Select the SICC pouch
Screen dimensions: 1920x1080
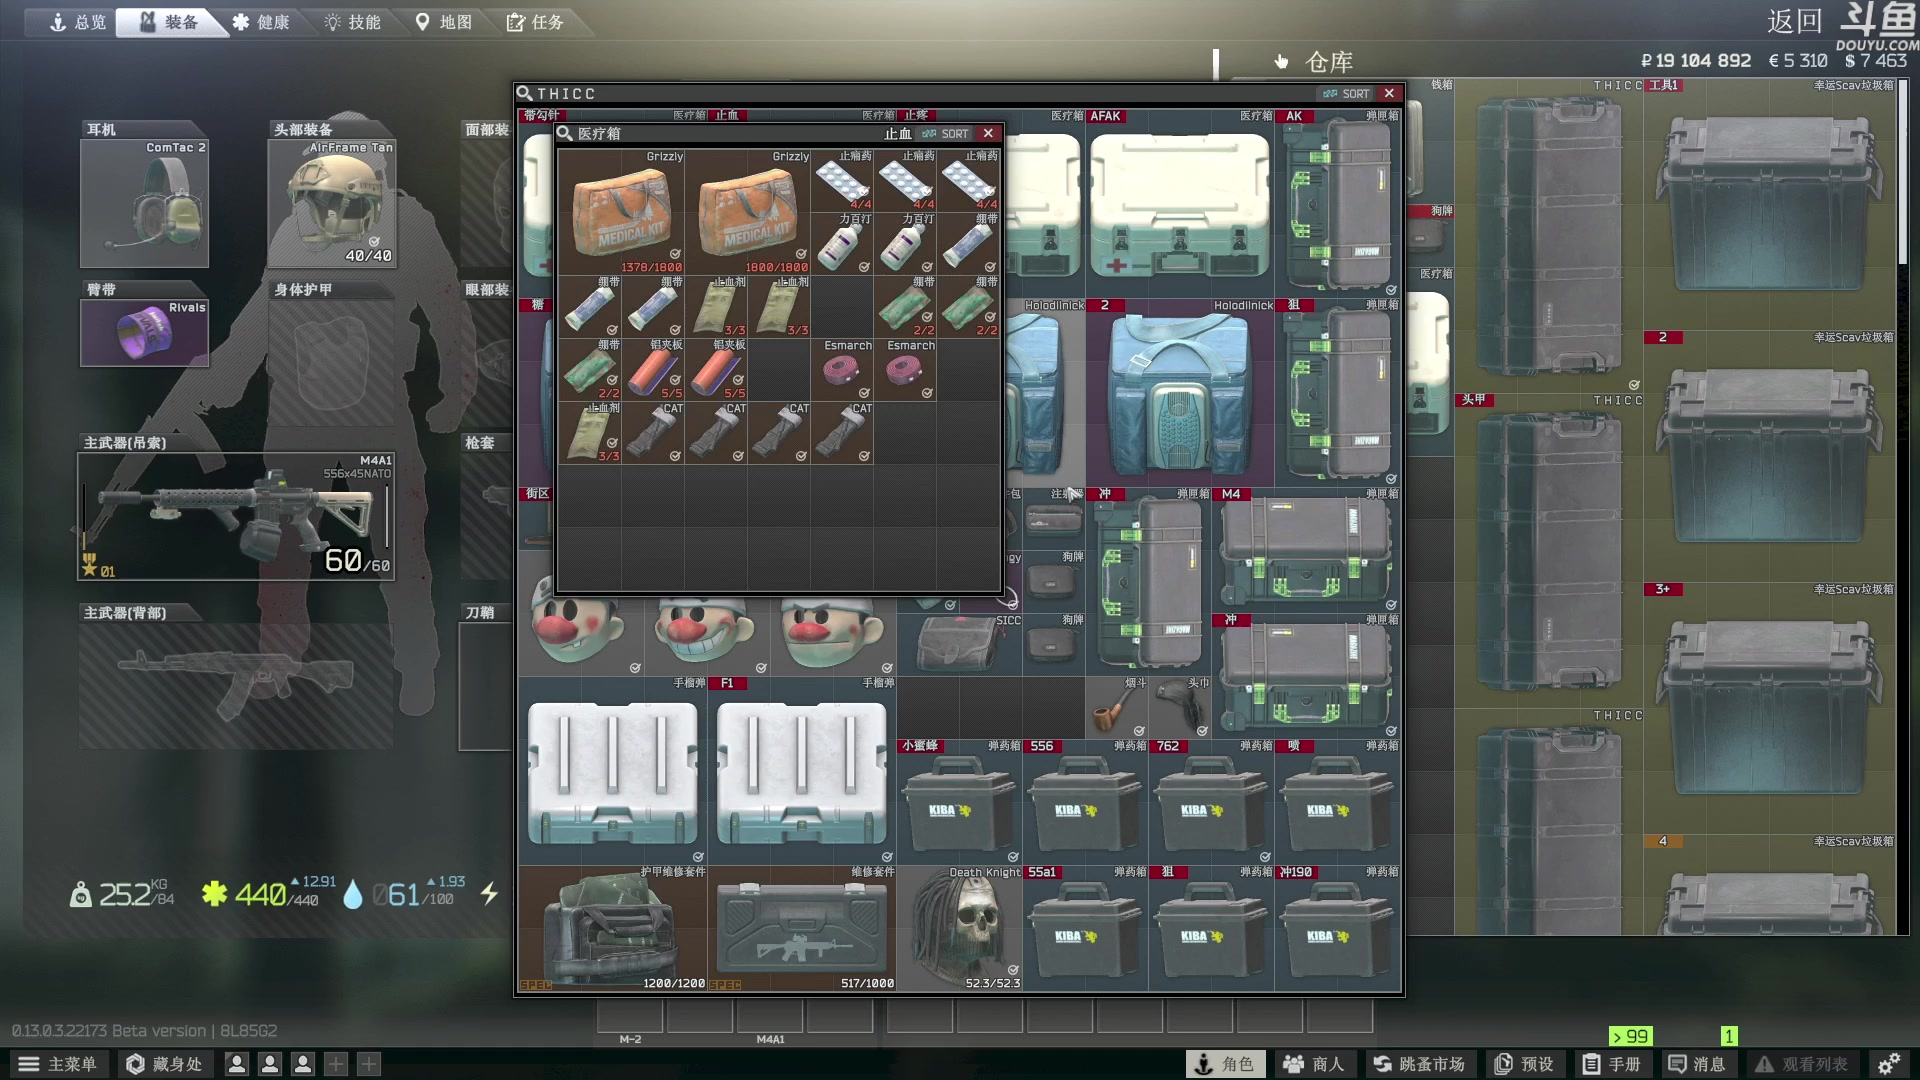959,644
